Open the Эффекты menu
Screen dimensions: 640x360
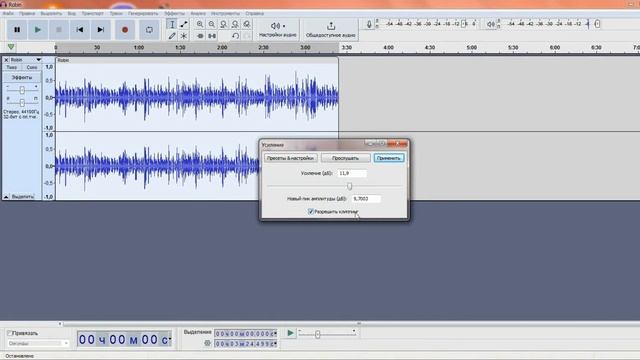coord(174,13)
